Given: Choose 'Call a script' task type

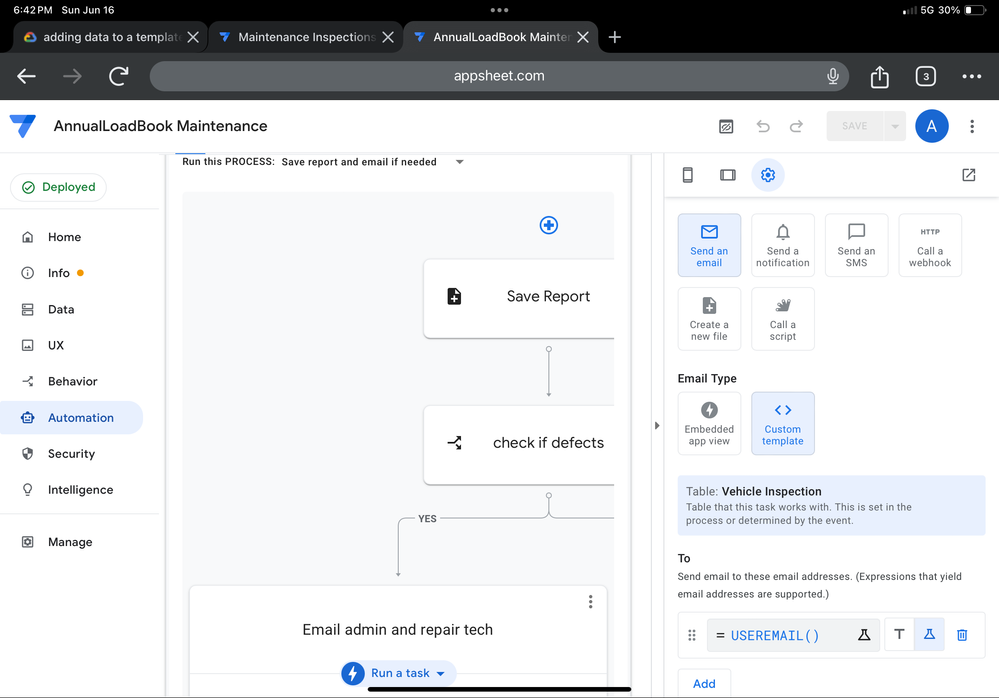Looking at the screenshot, I should (x=782, y=319).
